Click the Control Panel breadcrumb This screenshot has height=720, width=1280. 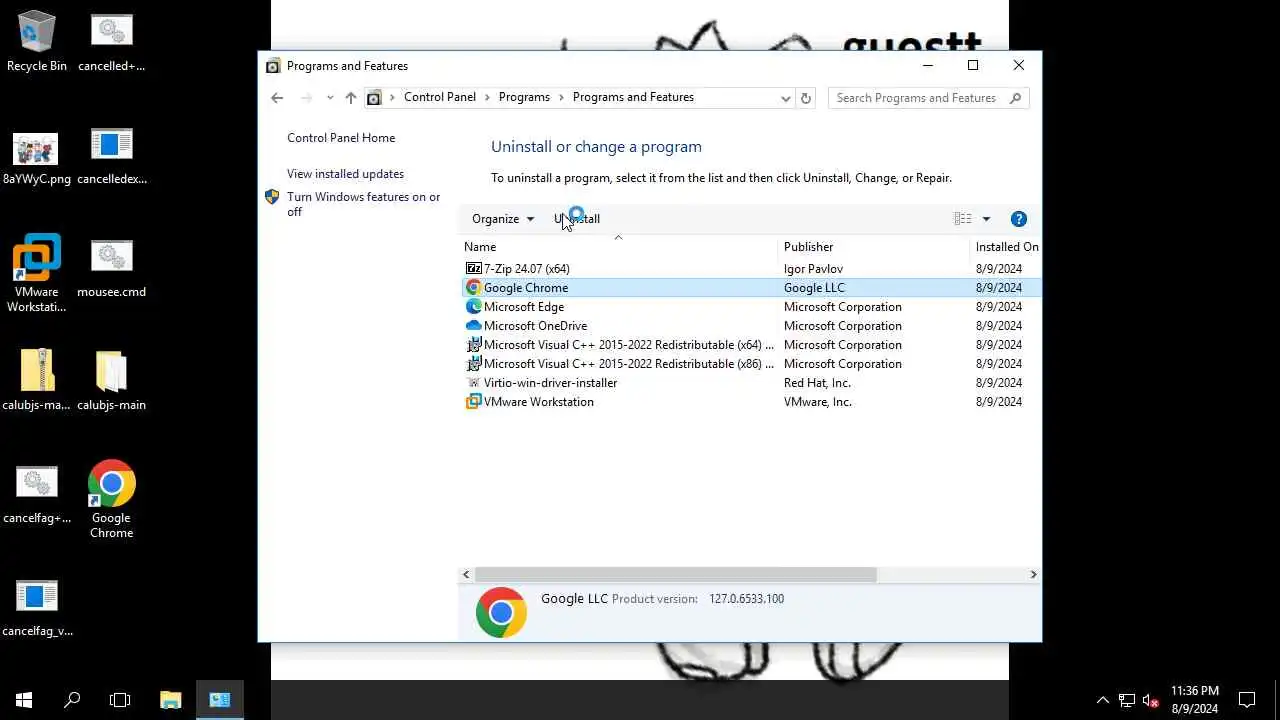440,97
